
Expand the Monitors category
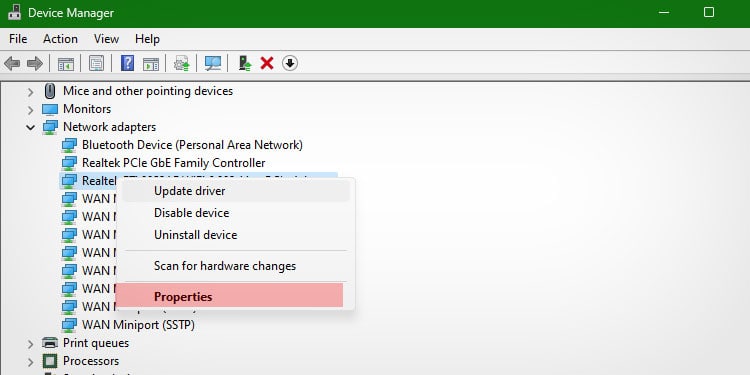click(x=31, y=110)
